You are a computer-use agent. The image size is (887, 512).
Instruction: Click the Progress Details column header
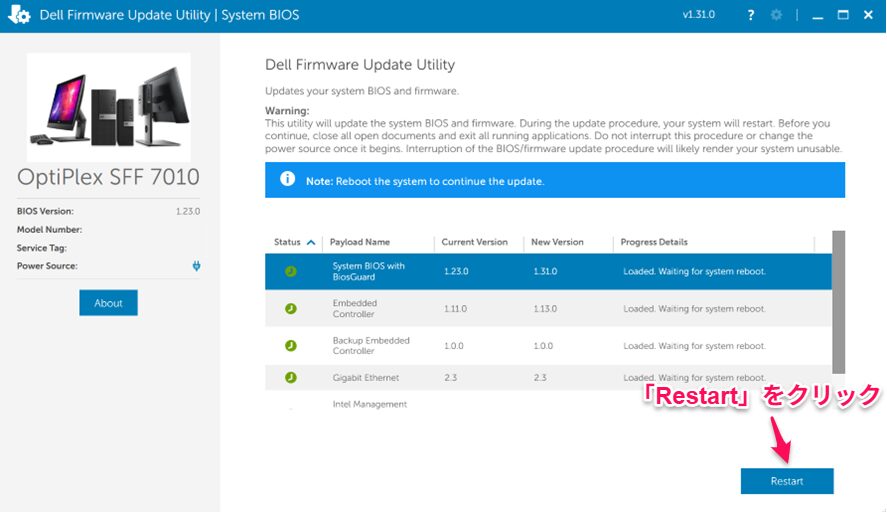654,242
